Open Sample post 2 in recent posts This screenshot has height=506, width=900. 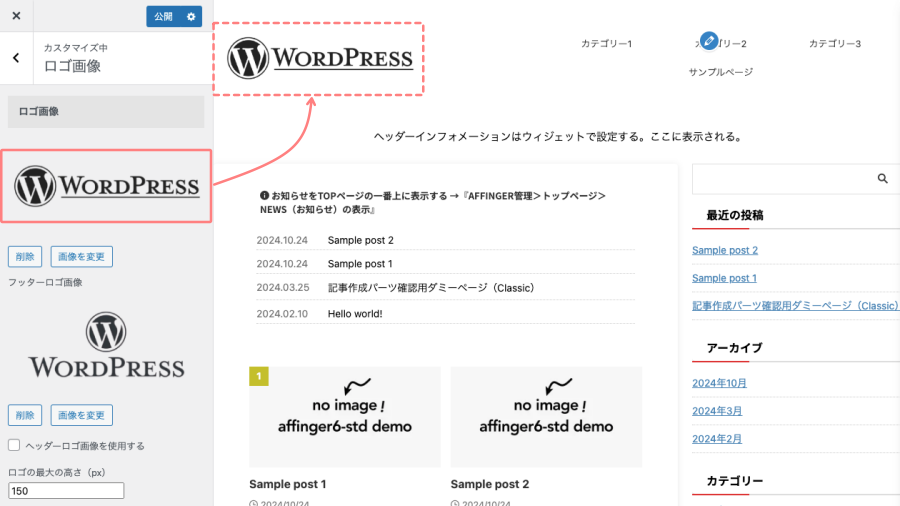725,250
